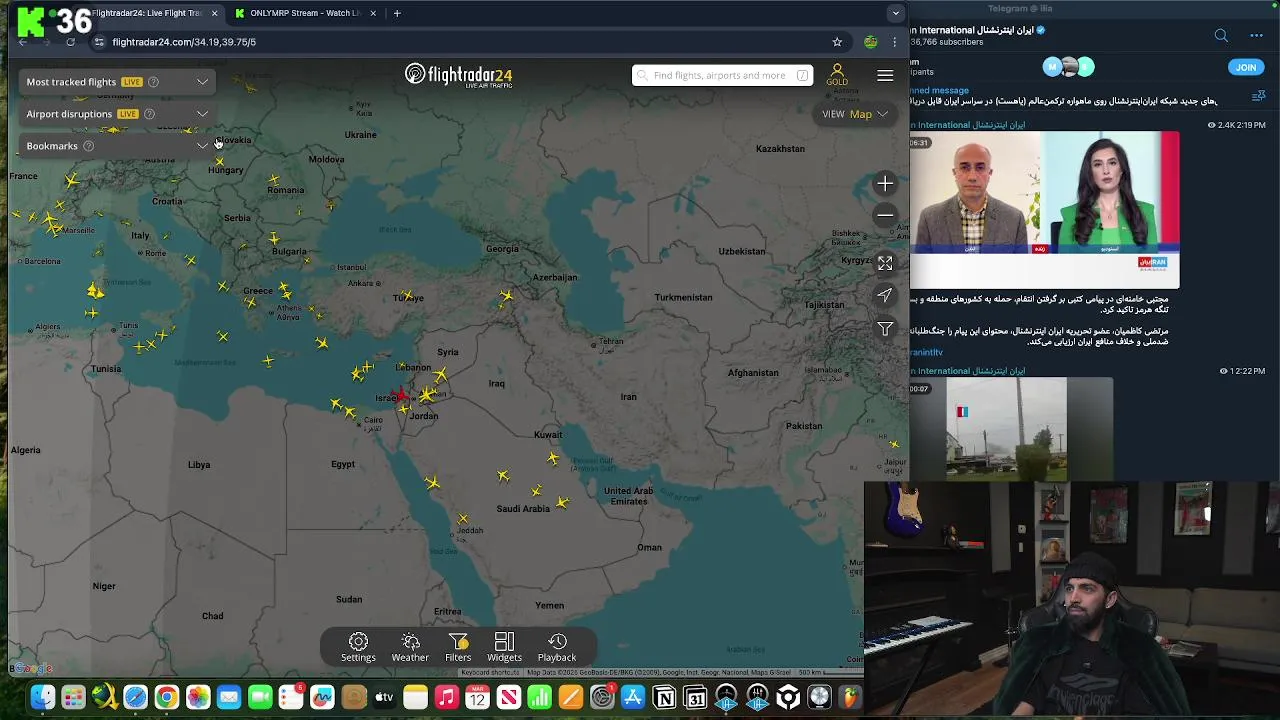Open Telegram channel more options menu
The height and width of the screenshot is (720, 1280).
[x=1256, y=35]
